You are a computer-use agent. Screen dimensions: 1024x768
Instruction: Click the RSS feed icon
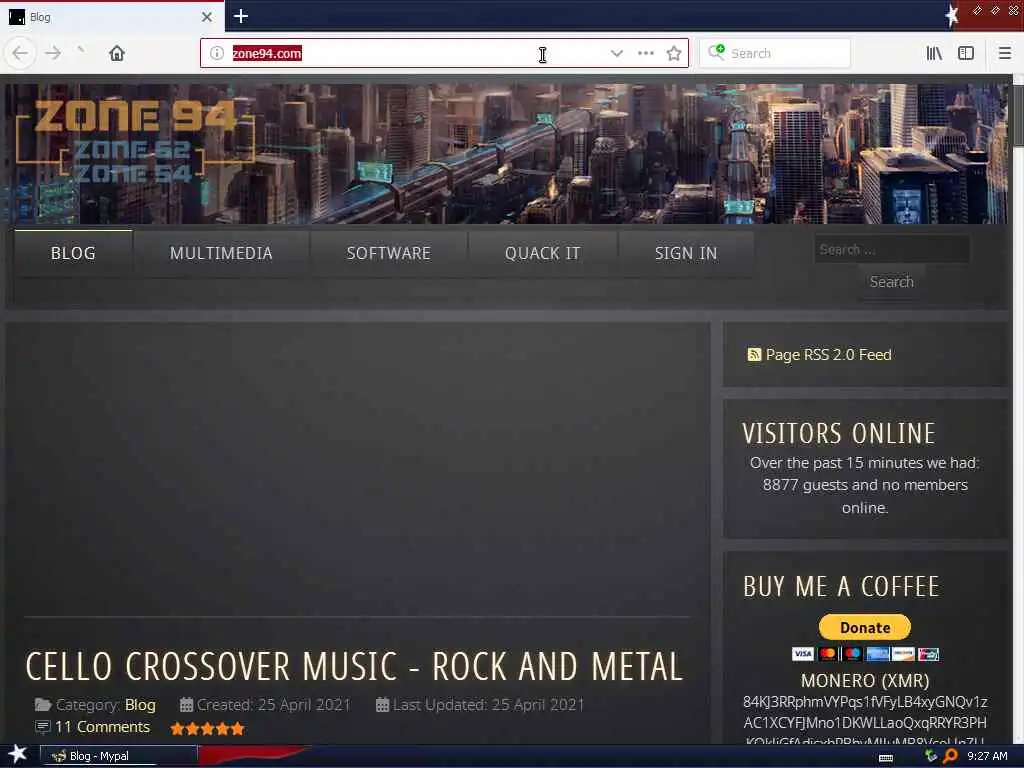point(754,355)
